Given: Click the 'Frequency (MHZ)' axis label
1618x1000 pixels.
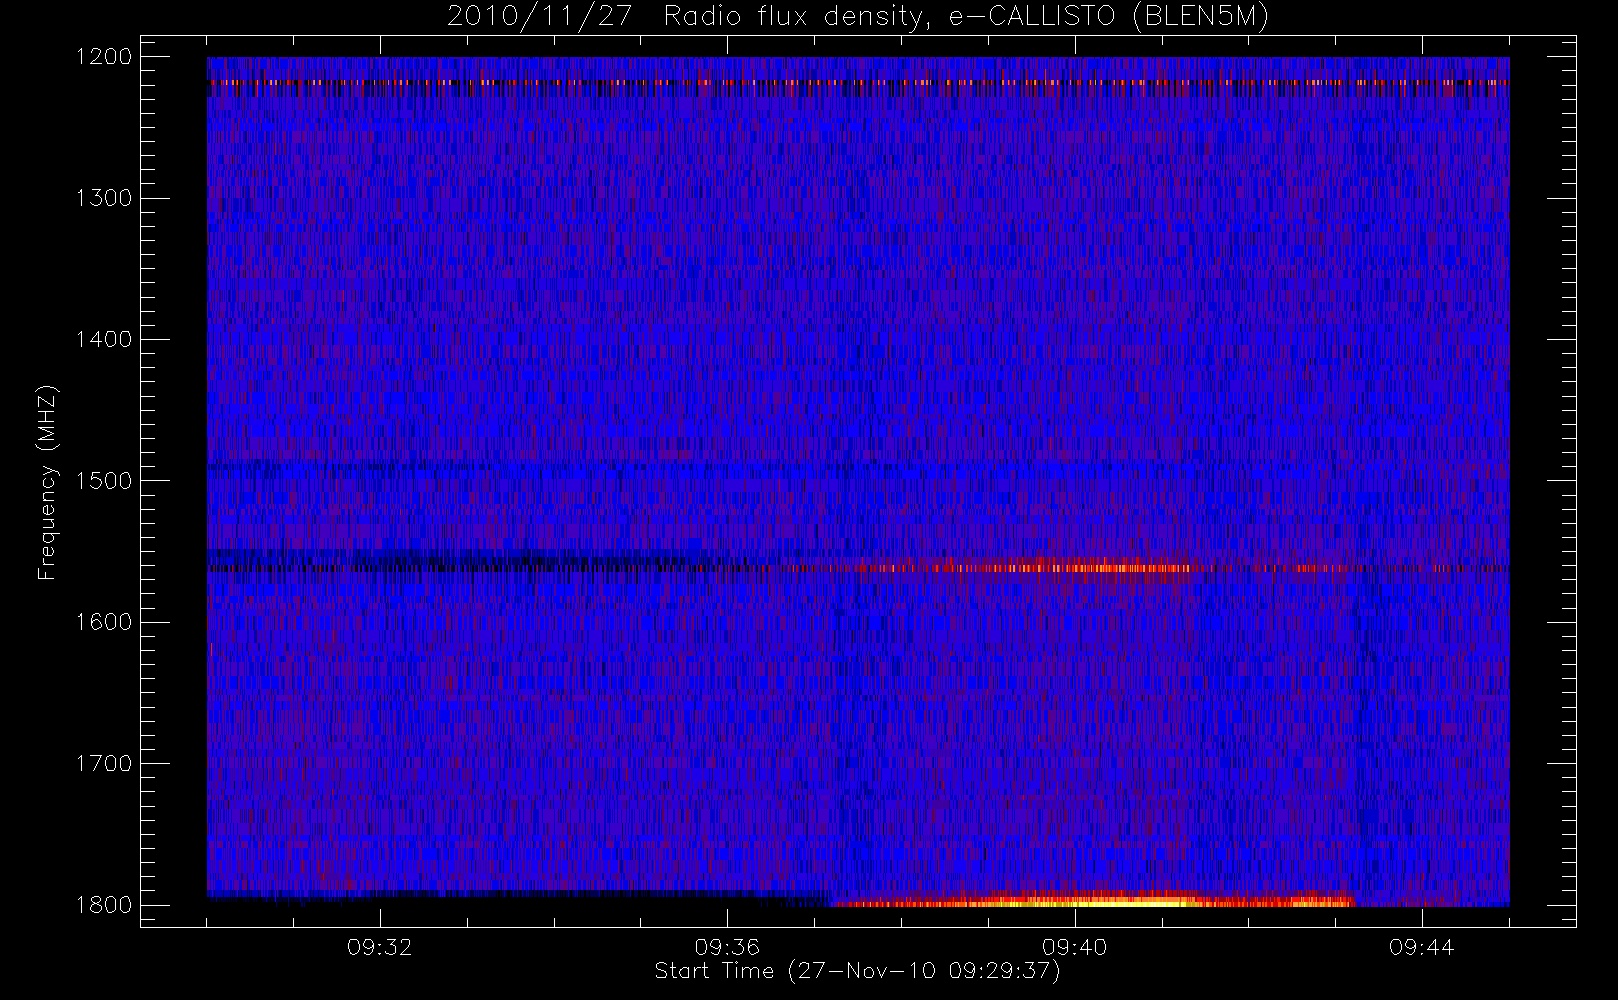Looking at the screenshot, I should coord(46,482).
